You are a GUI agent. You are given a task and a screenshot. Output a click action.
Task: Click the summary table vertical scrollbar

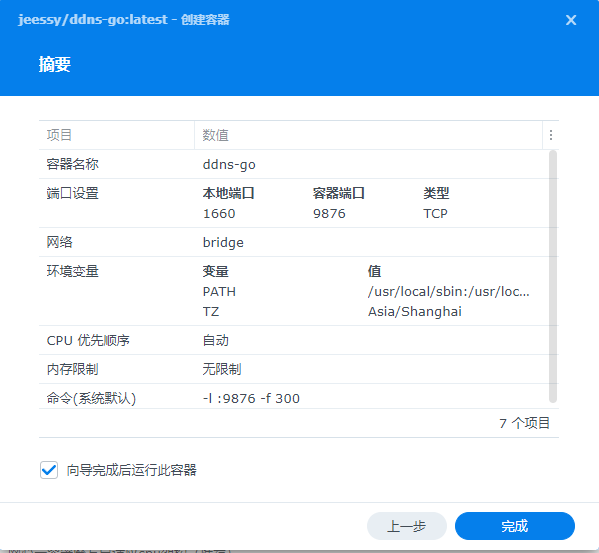point(552,276)
